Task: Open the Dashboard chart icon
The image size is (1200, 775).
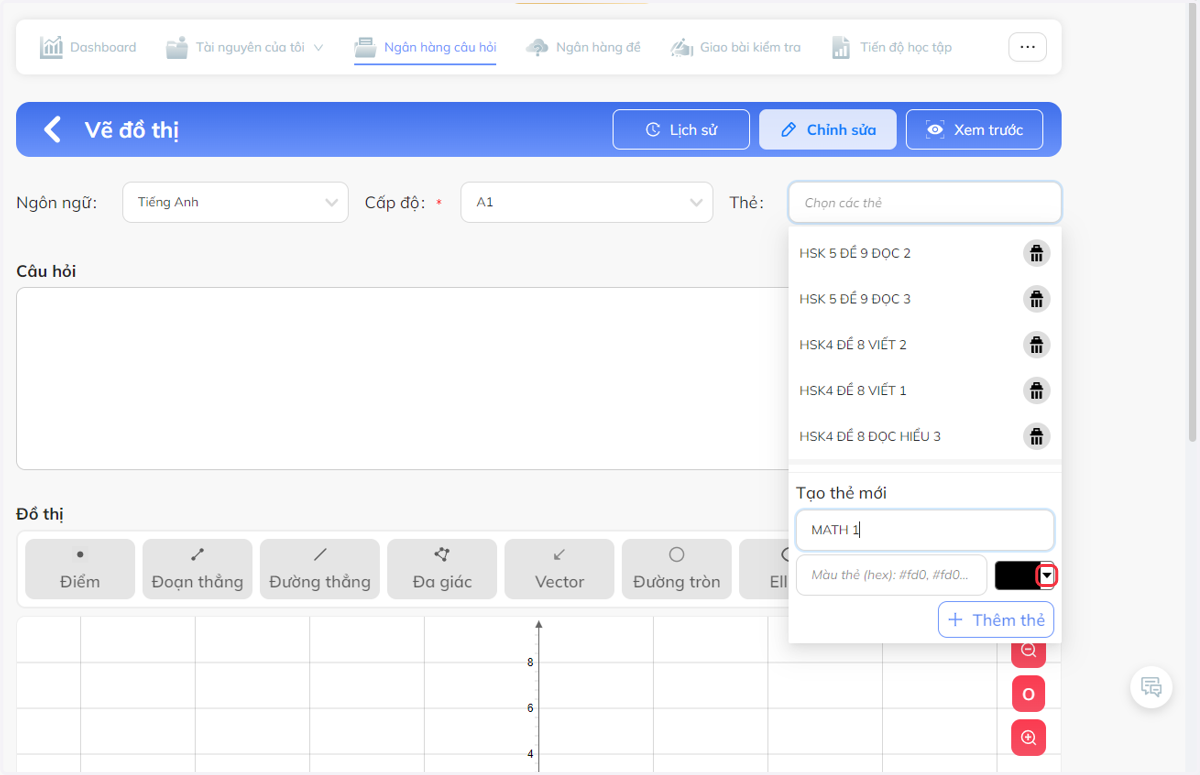Action: point(51,47)
